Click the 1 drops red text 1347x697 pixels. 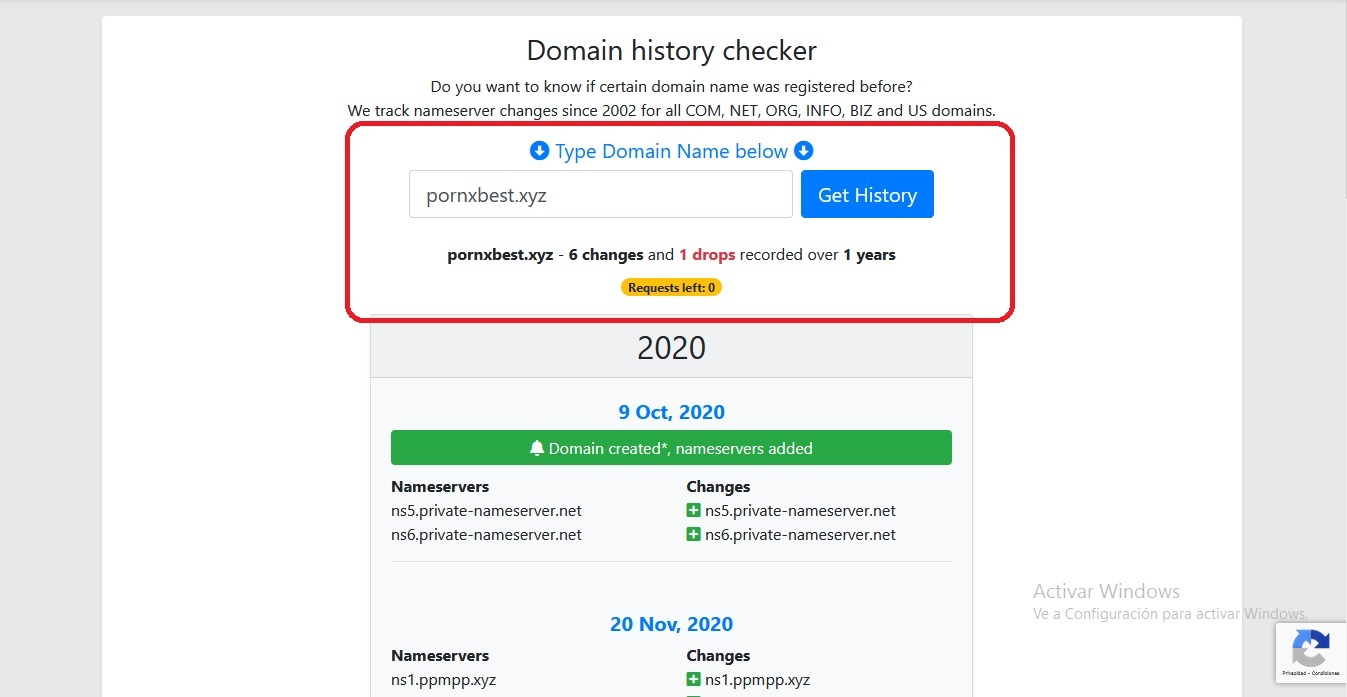click(707, 254)
